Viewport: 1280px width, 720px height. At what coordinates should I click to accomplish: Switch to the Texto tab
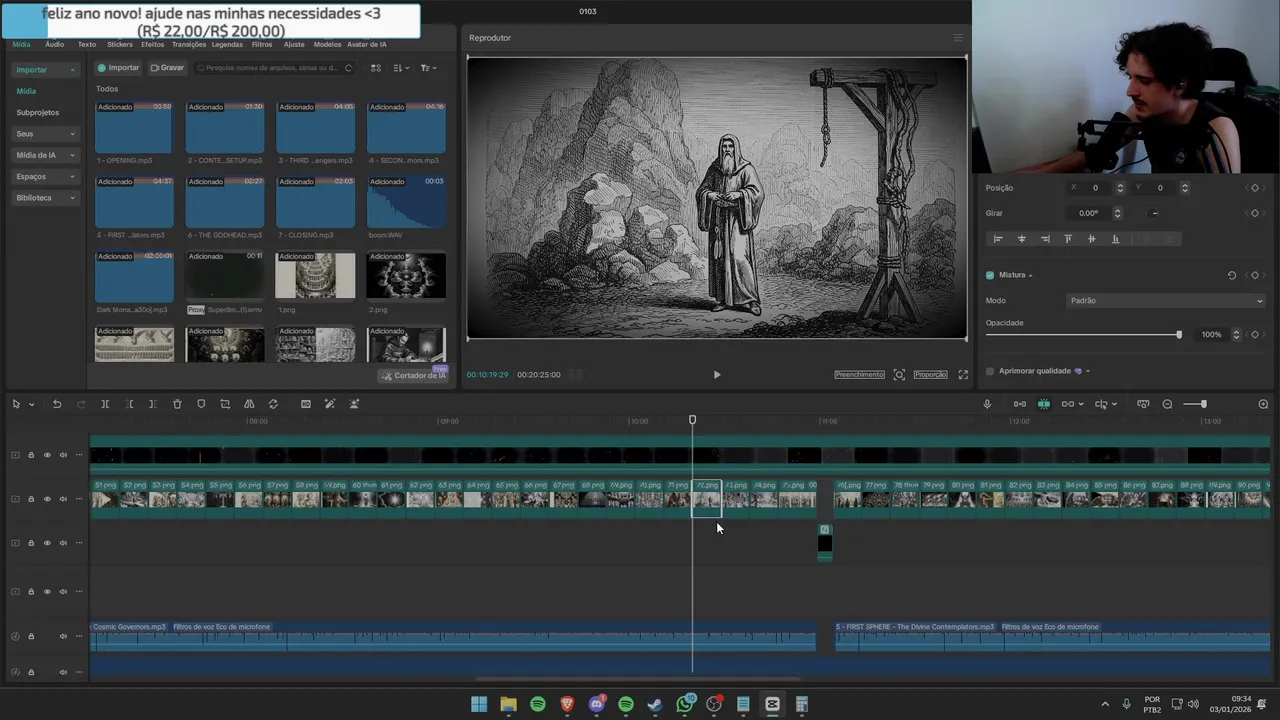[87, 44]
